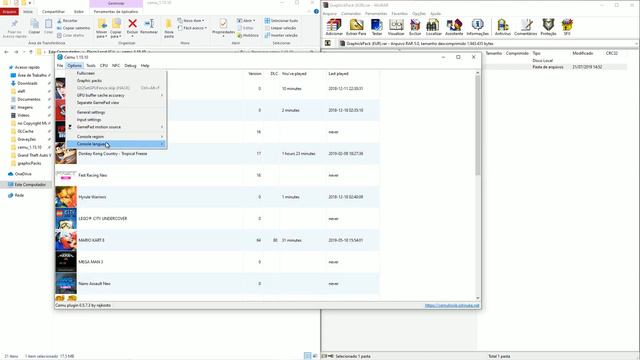Screen dimensions: 640x360
Task: Open Downloads in Explorer sidebar
Action: point(27,83)
